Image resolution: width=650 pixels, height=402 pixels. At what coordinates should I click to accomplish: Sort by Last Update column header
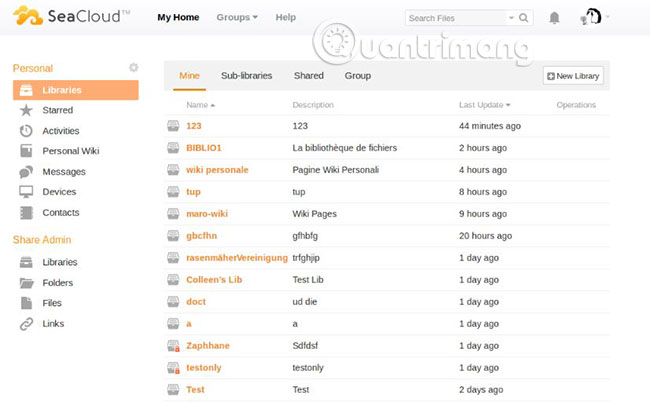coord(485,105)
